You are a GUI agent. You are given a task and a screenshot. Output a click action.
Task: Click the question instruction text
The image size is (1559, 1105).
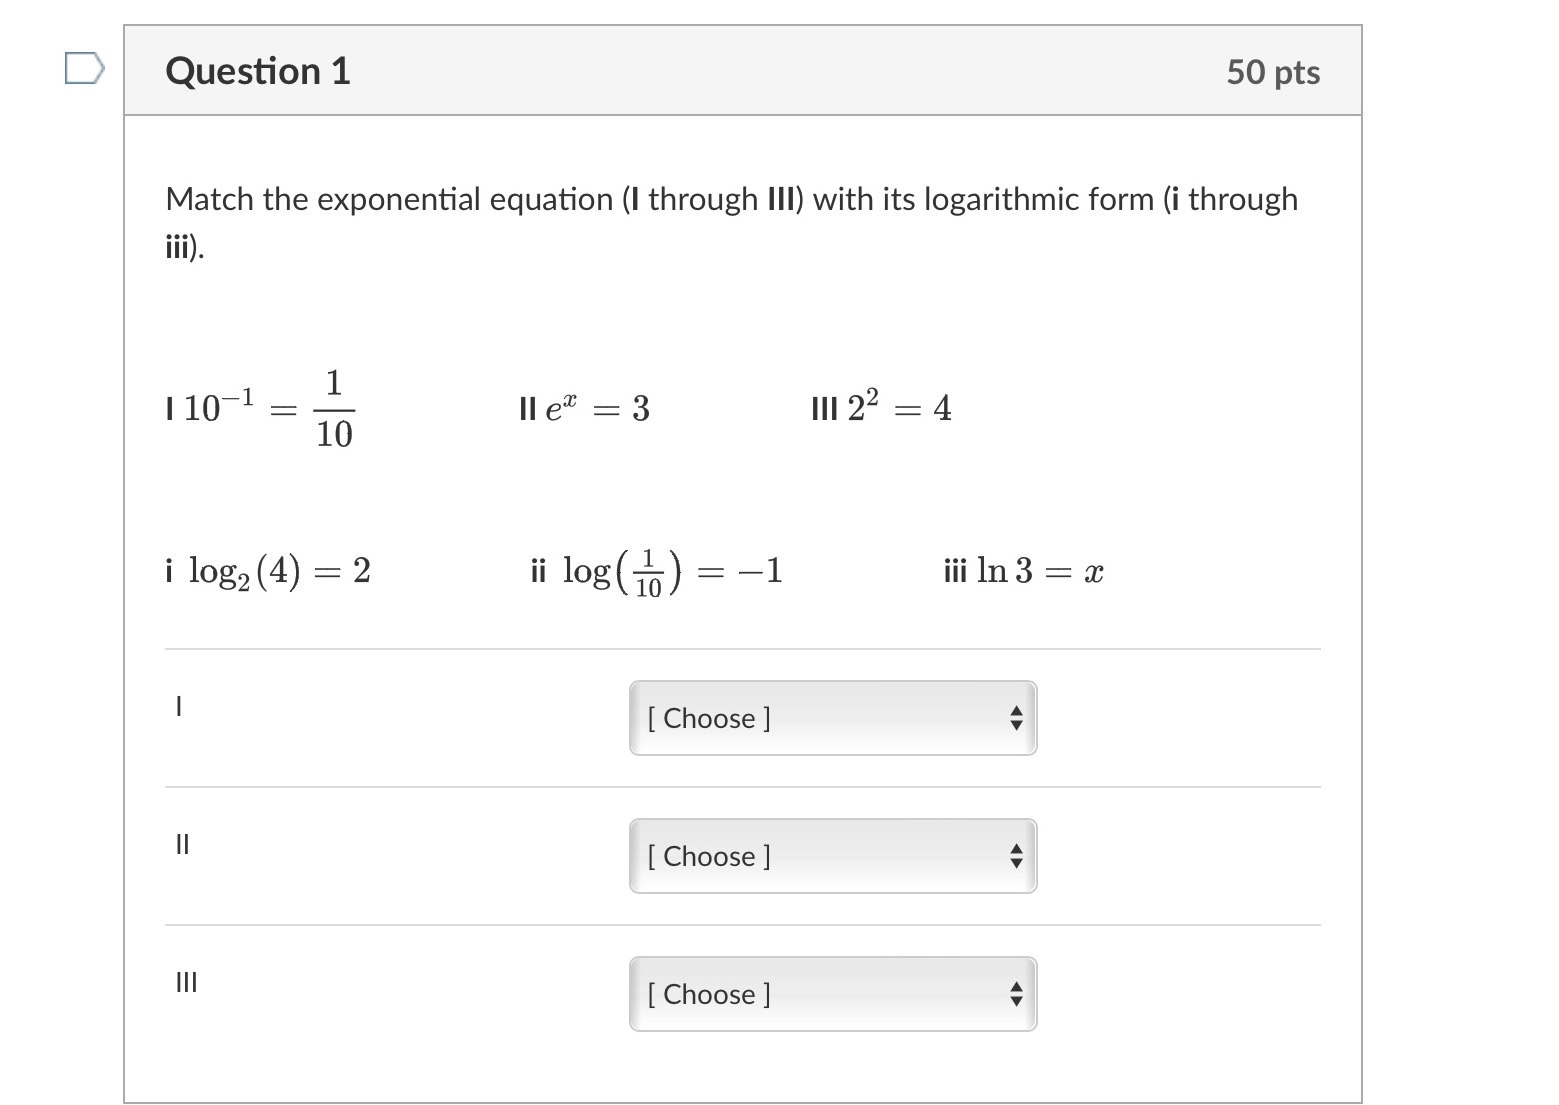731,219
